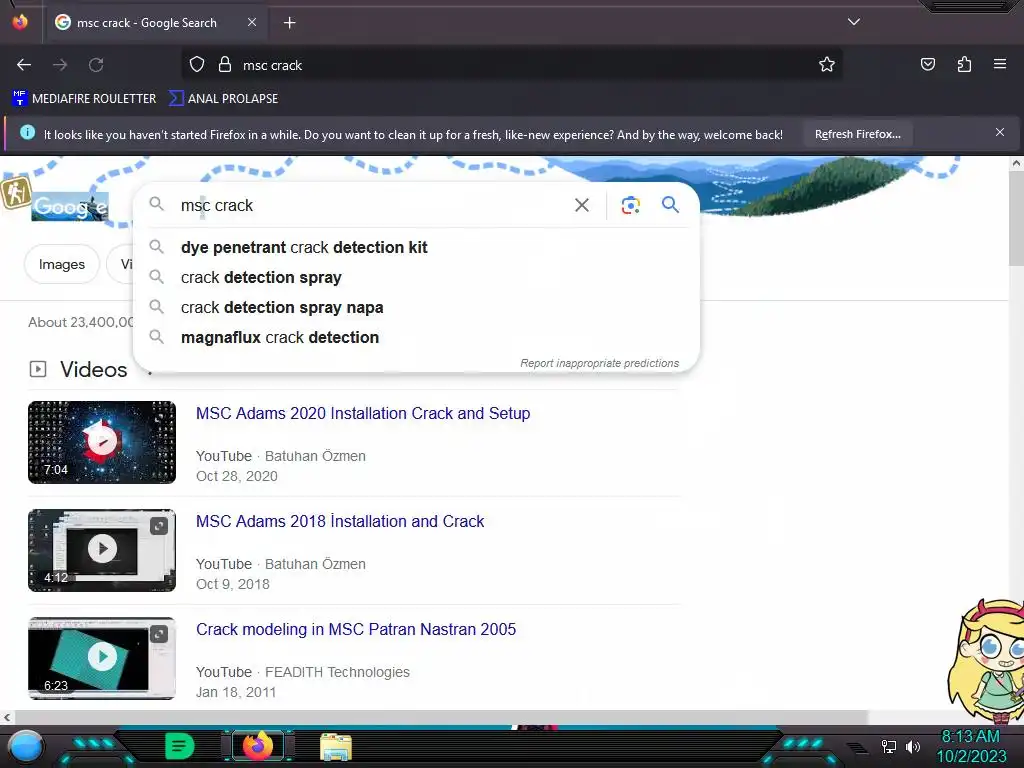
Task: Submit search with blue magnifier icon
Action: [671, 205]
